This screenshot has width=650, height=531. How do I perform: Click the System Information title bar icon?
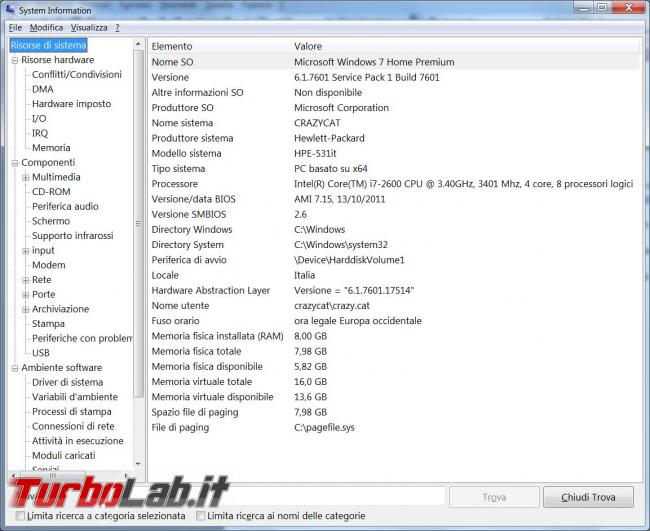coord(10,10)
